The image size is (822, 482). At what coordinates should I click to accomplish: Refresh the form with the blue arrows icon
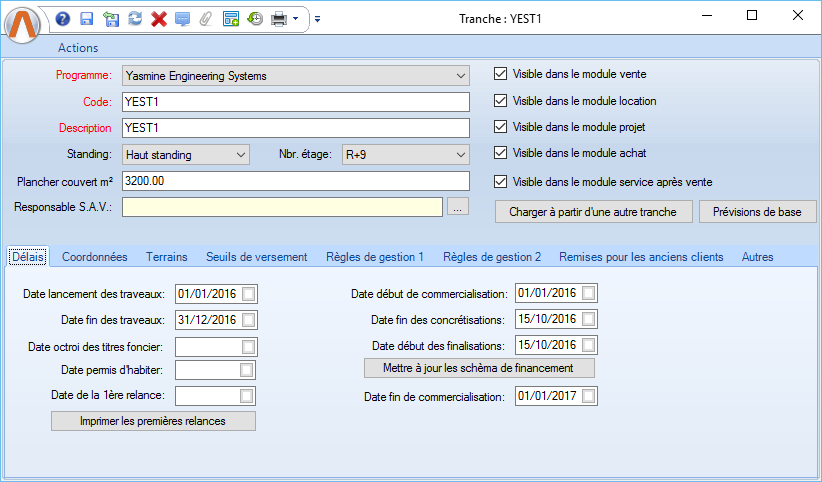tap(134, 18)
